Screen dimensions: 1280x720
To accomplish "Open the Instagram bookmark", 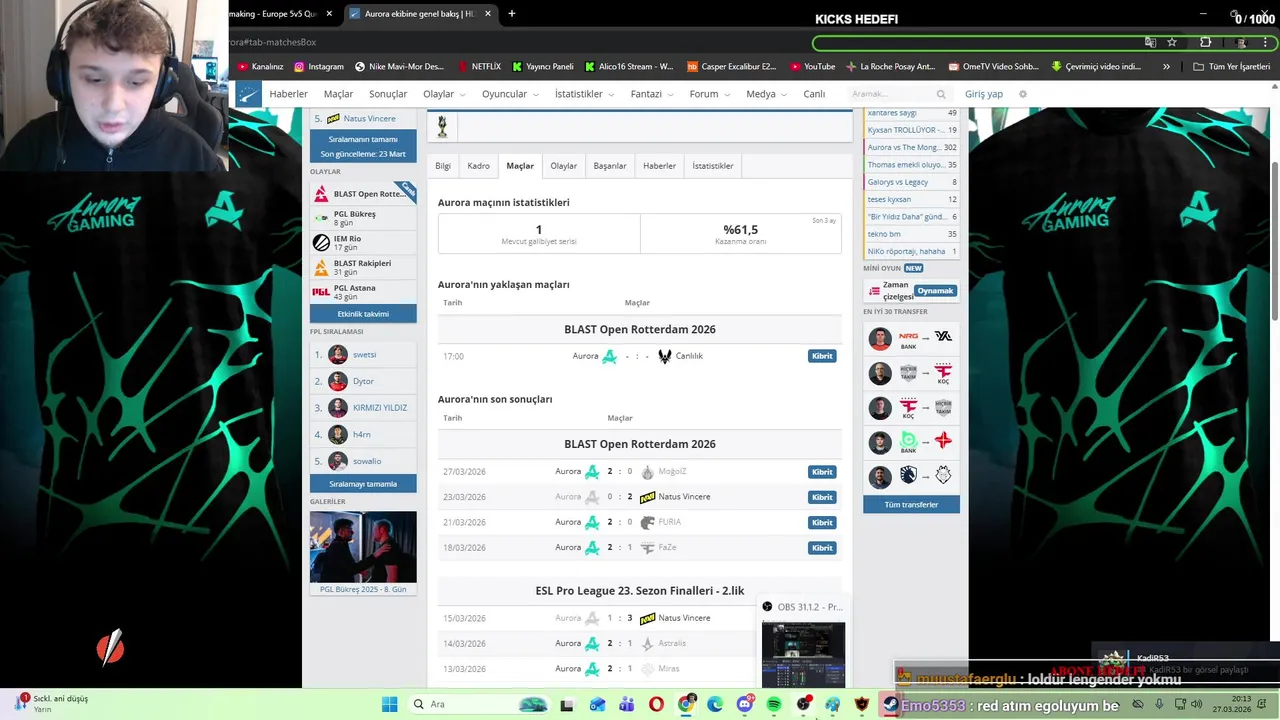I will click(319, 67).
